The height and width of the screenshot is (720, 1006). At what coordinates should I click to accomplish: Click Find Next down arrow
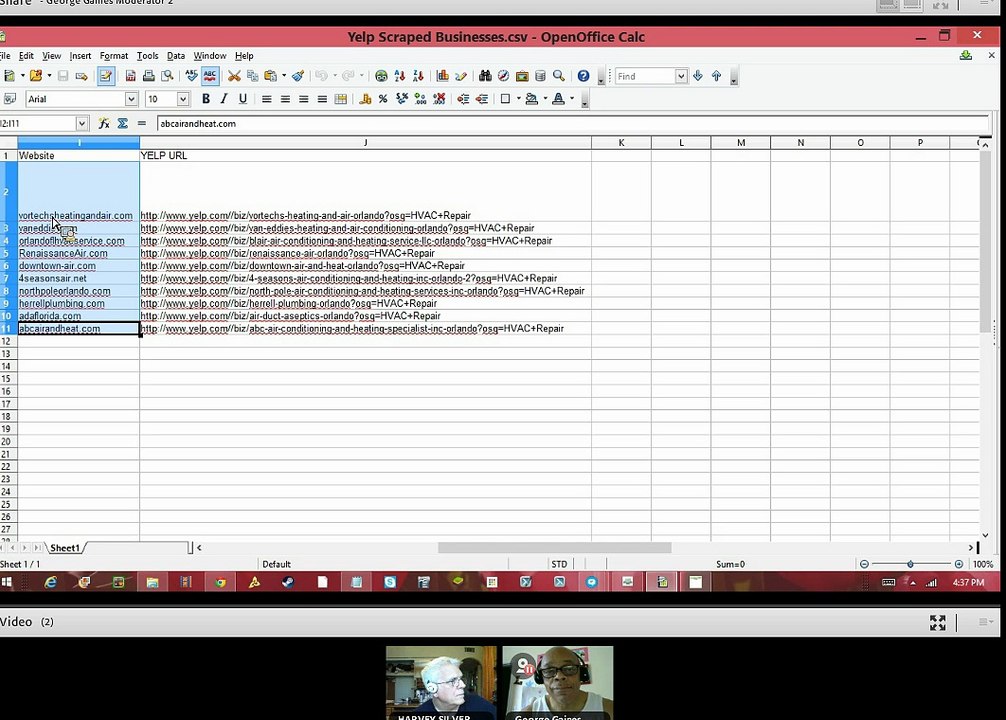click(698, 76)
